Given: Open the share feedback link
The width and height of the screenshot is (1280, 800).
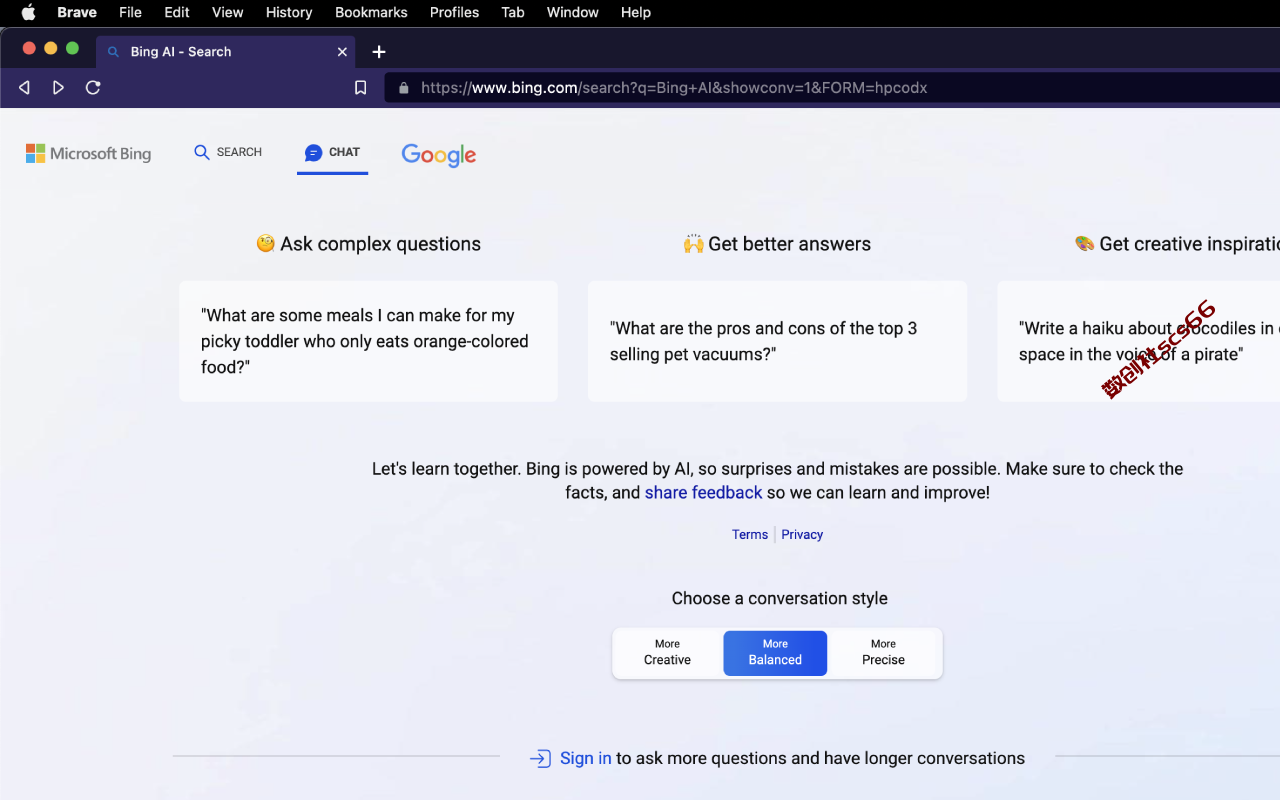Looking at the screenshot, I should (703, 492).
